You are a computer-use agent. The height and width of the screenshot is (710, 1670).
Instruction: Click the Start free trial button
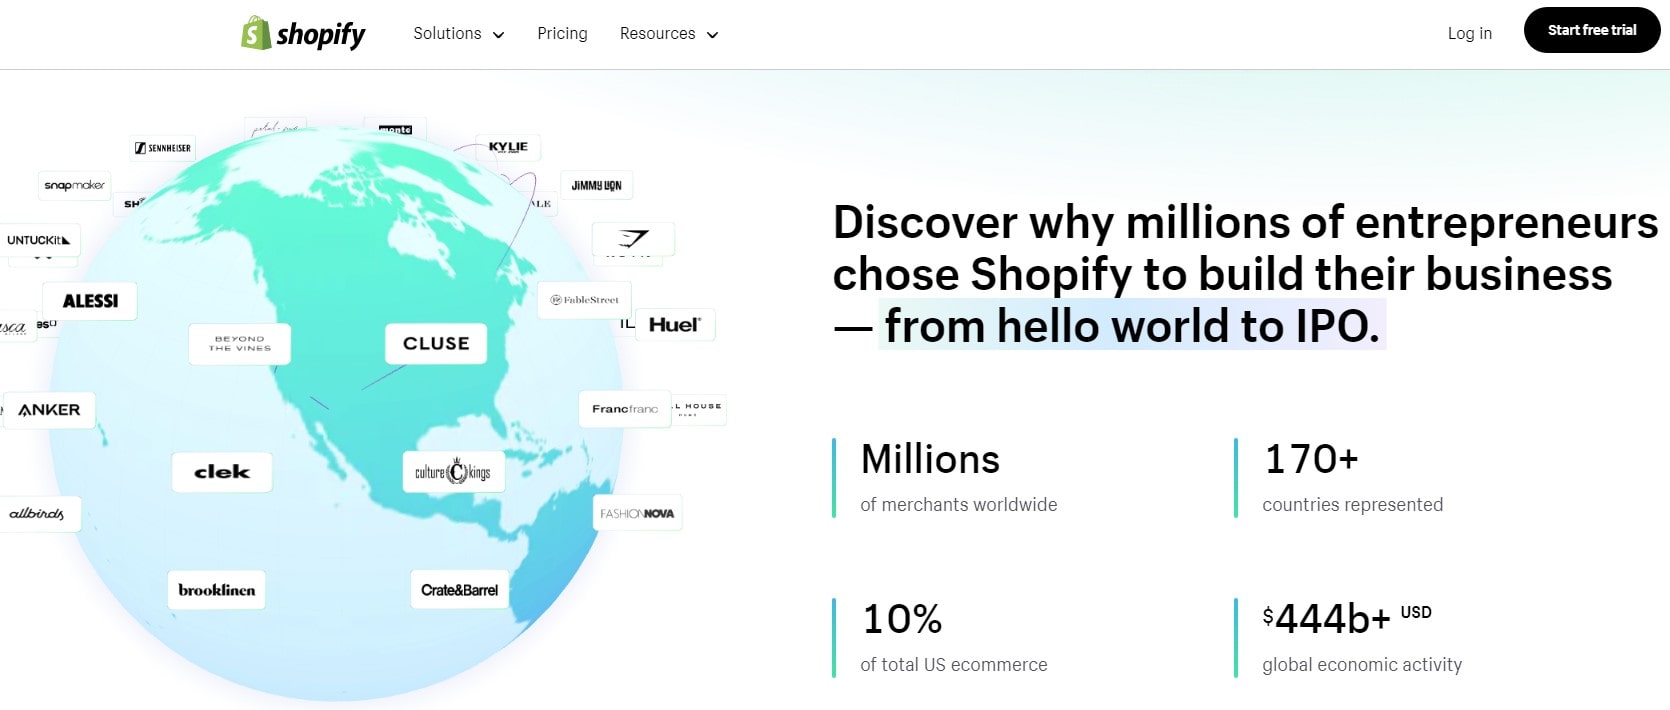(1592, 30)
